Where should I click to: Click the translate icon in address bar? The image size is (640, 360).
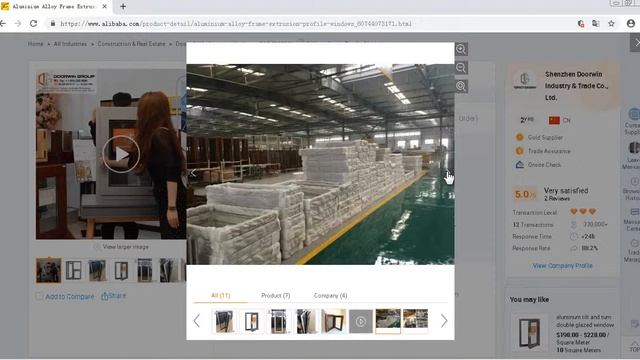pyautogui.click(x=596, y=24)
